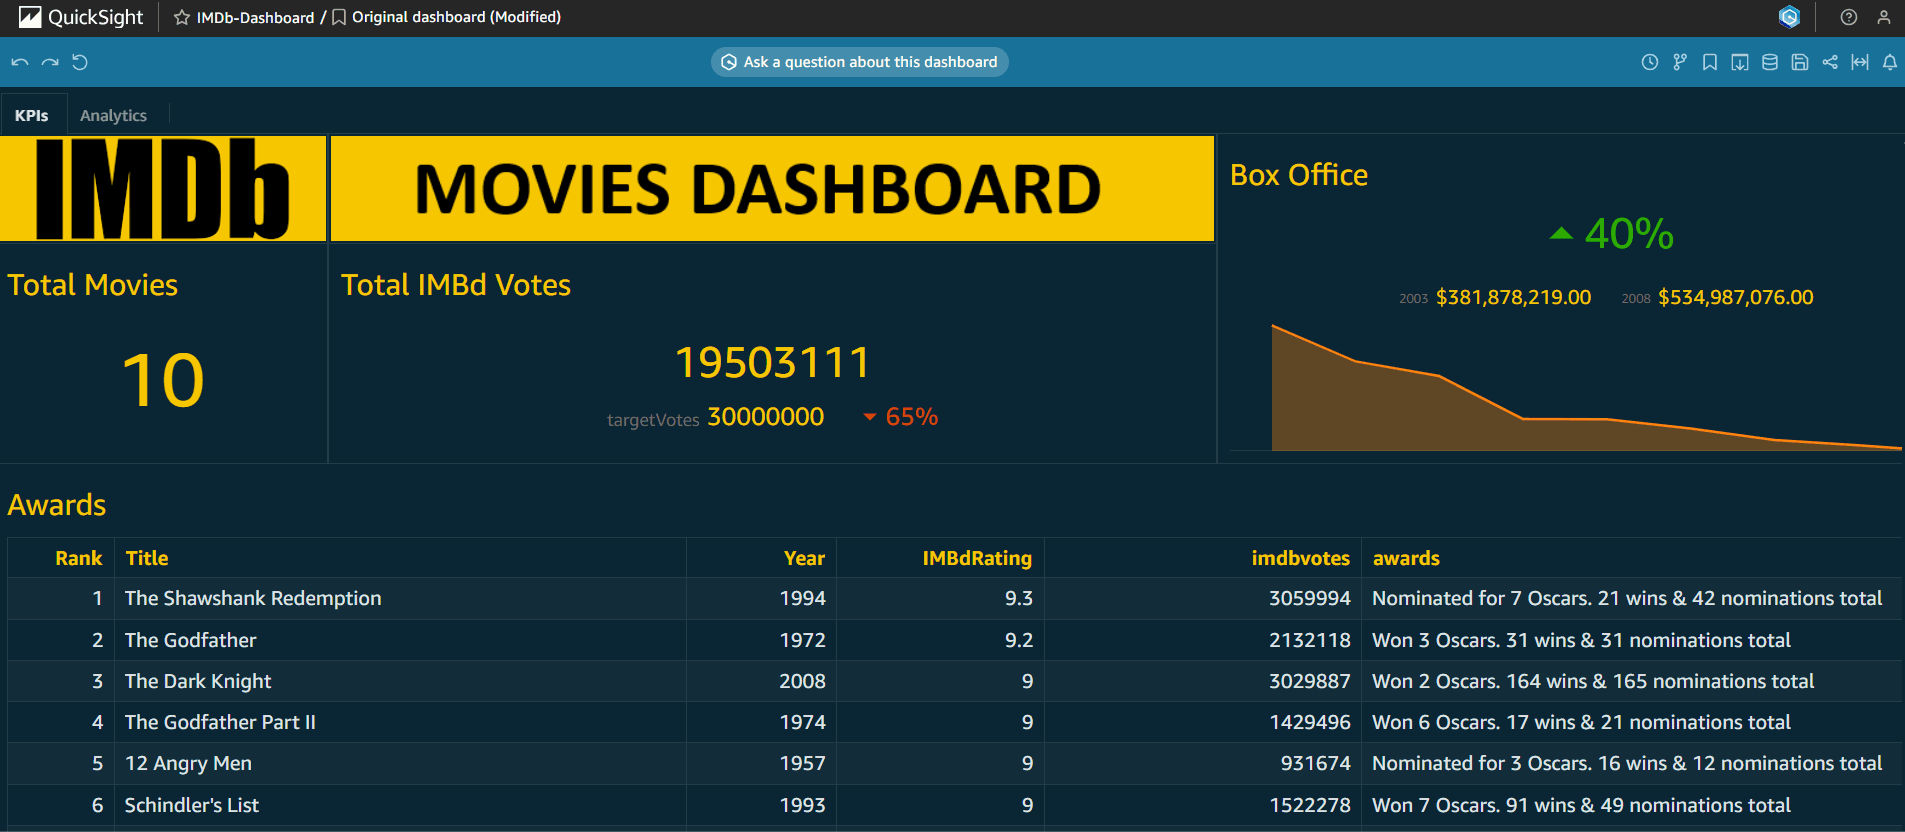Viewport: 1905px width, 832px height.
Task: Click the undo arrow icon
Action: [19, 62]
